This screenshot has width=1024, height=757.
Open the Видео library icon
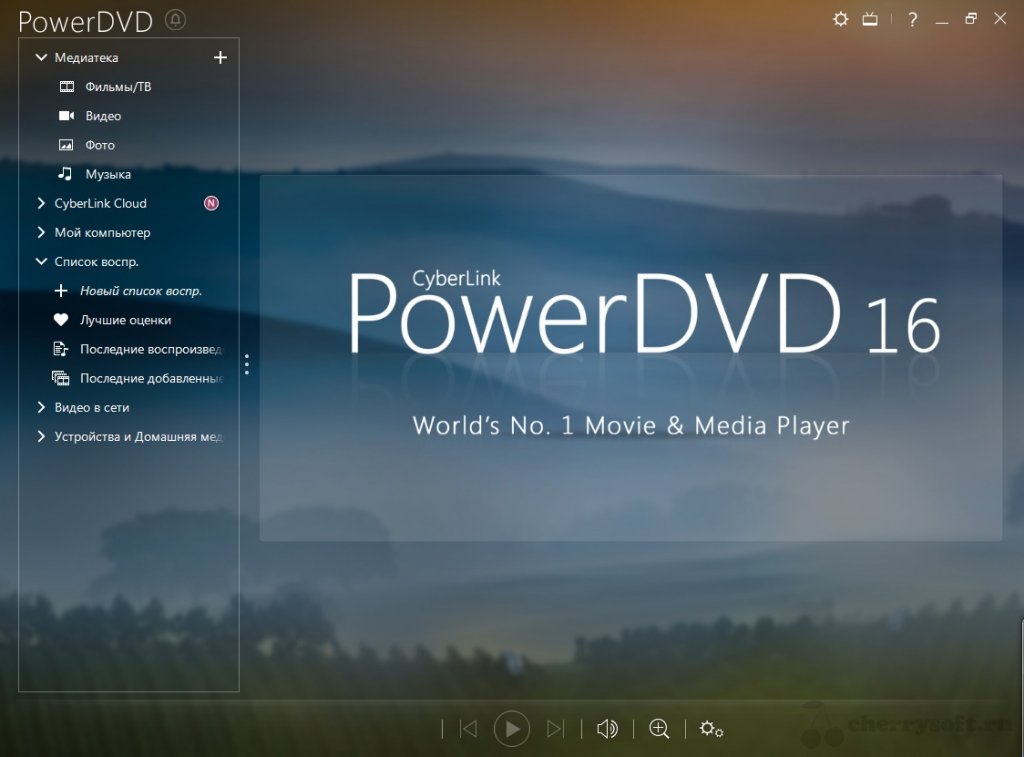[66, 115]
